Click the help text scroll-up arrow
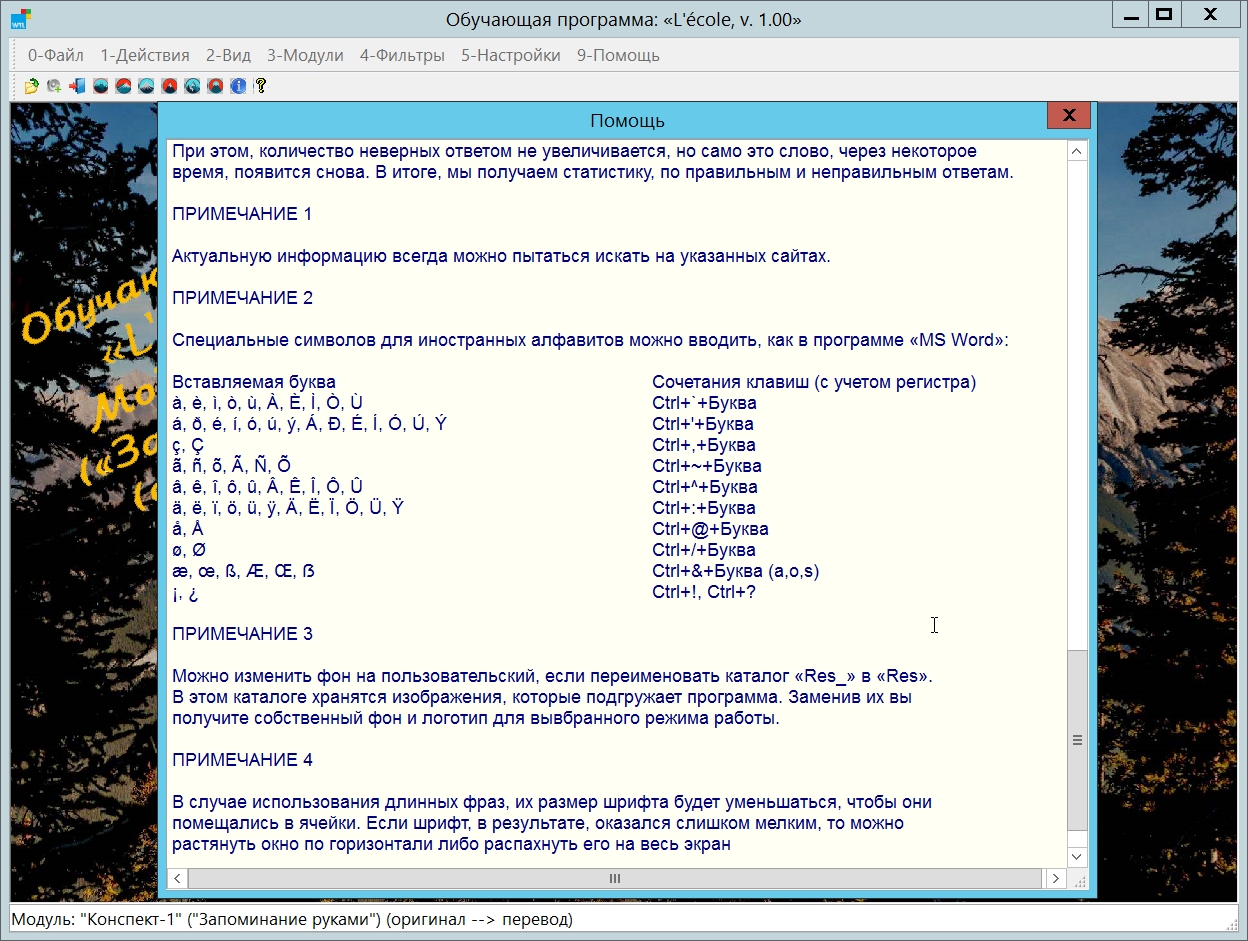 coord(1077,152)
